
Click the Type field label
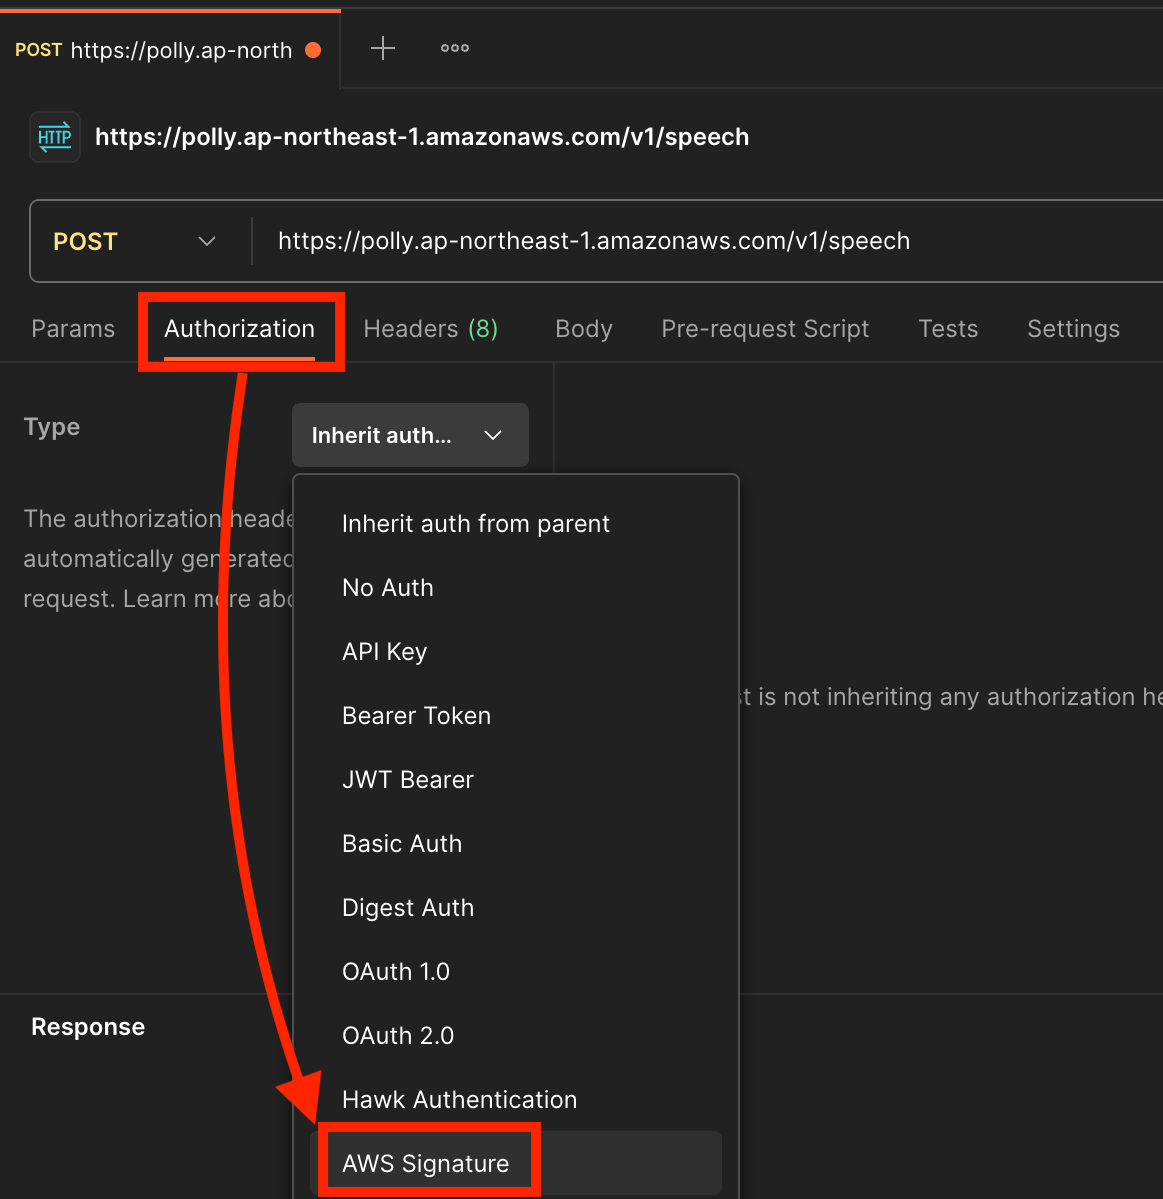pyautogui.click(x=52, y=427)
